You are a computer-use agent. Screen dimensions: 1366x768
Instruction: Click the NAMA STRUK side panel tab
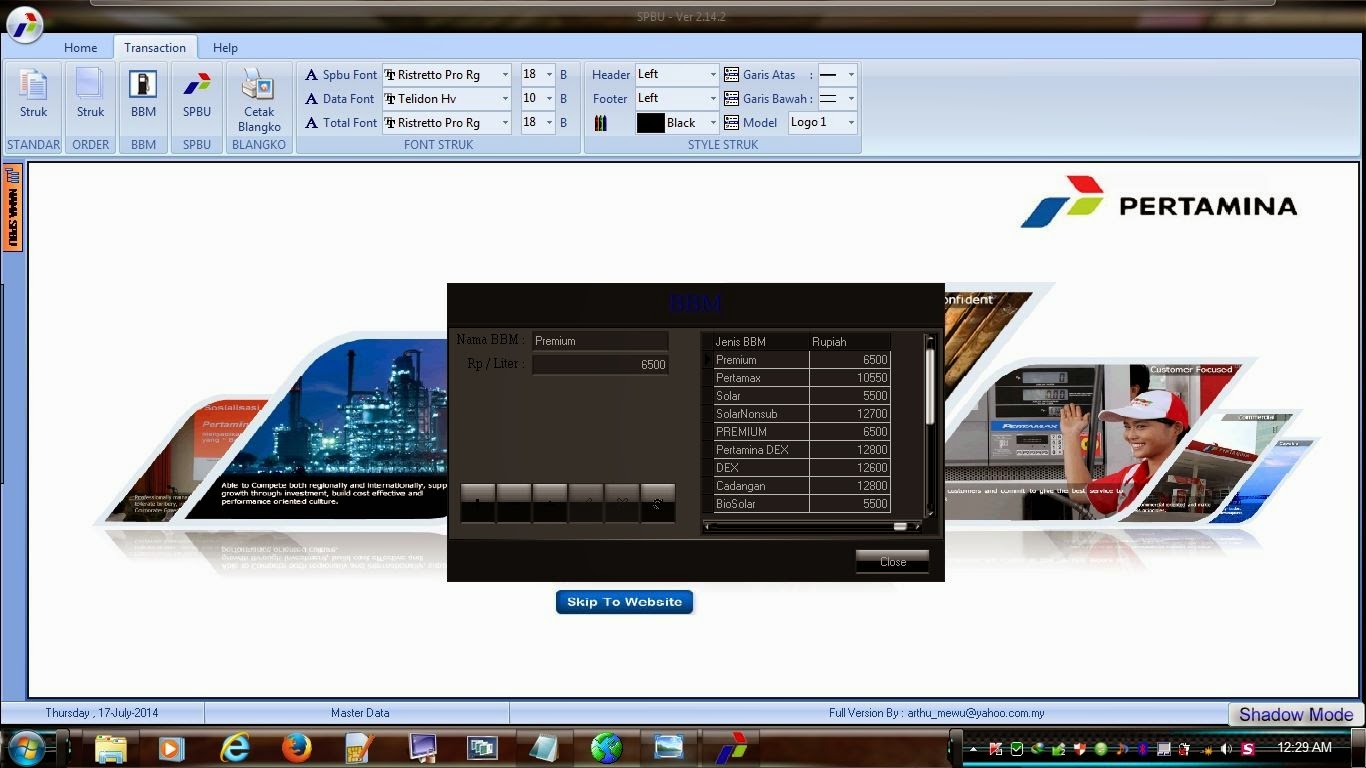click(13, 208)
